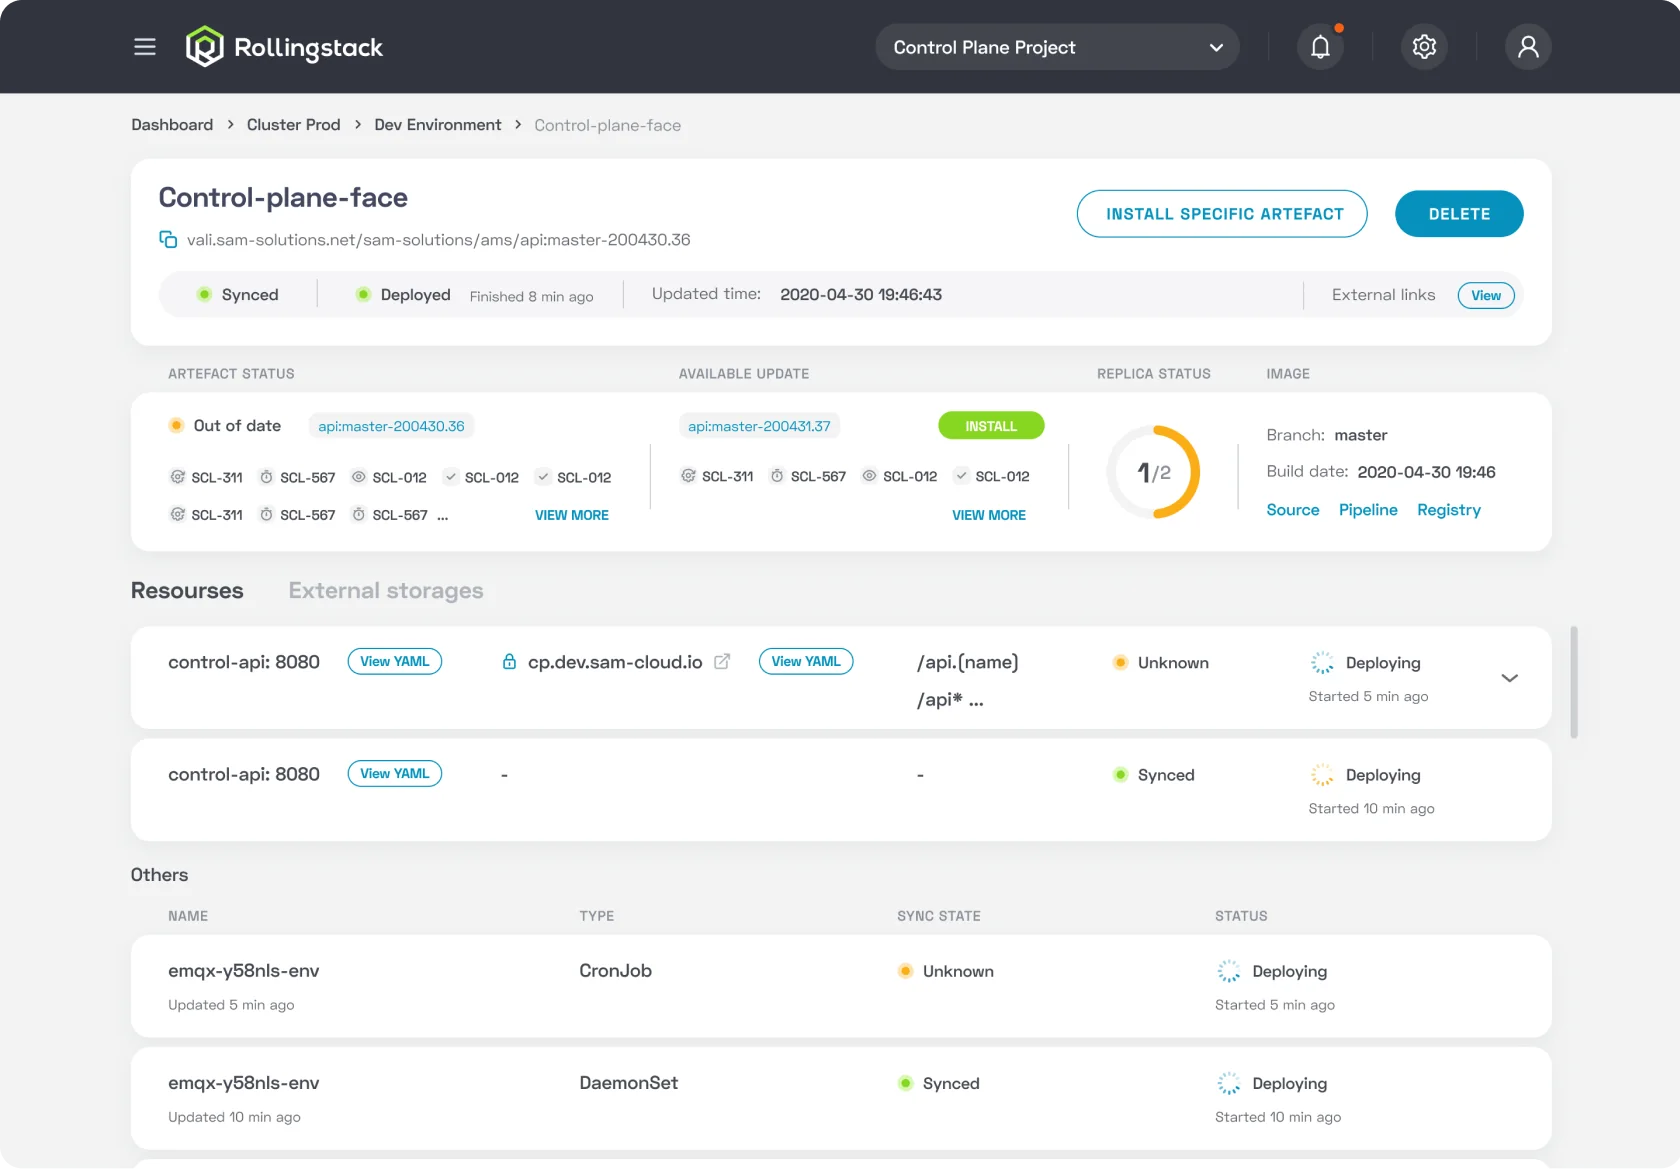
Task: Open the Control Plane Project dropdown
Action: (1057, 47)
